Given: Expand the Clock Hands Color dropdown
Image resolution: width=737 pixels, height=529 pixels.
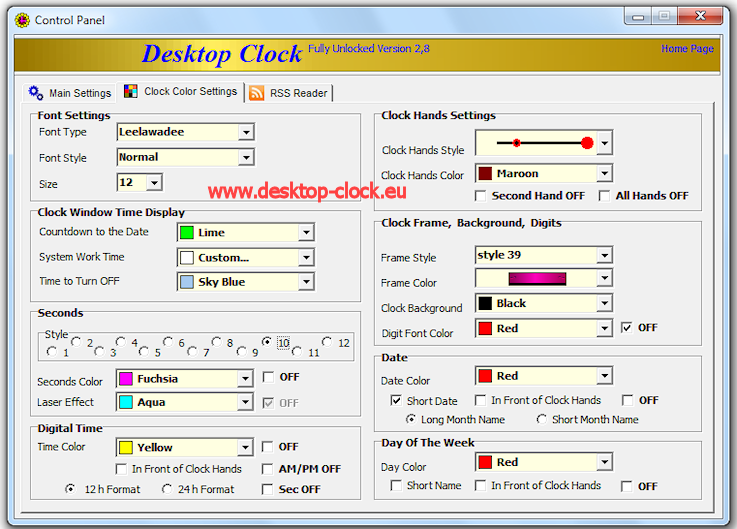Looking at the screenshot, I should [604, 174].
